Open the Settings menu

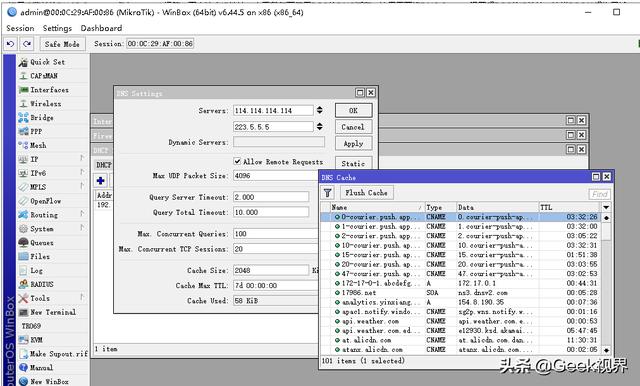click(x=57, y=28)
